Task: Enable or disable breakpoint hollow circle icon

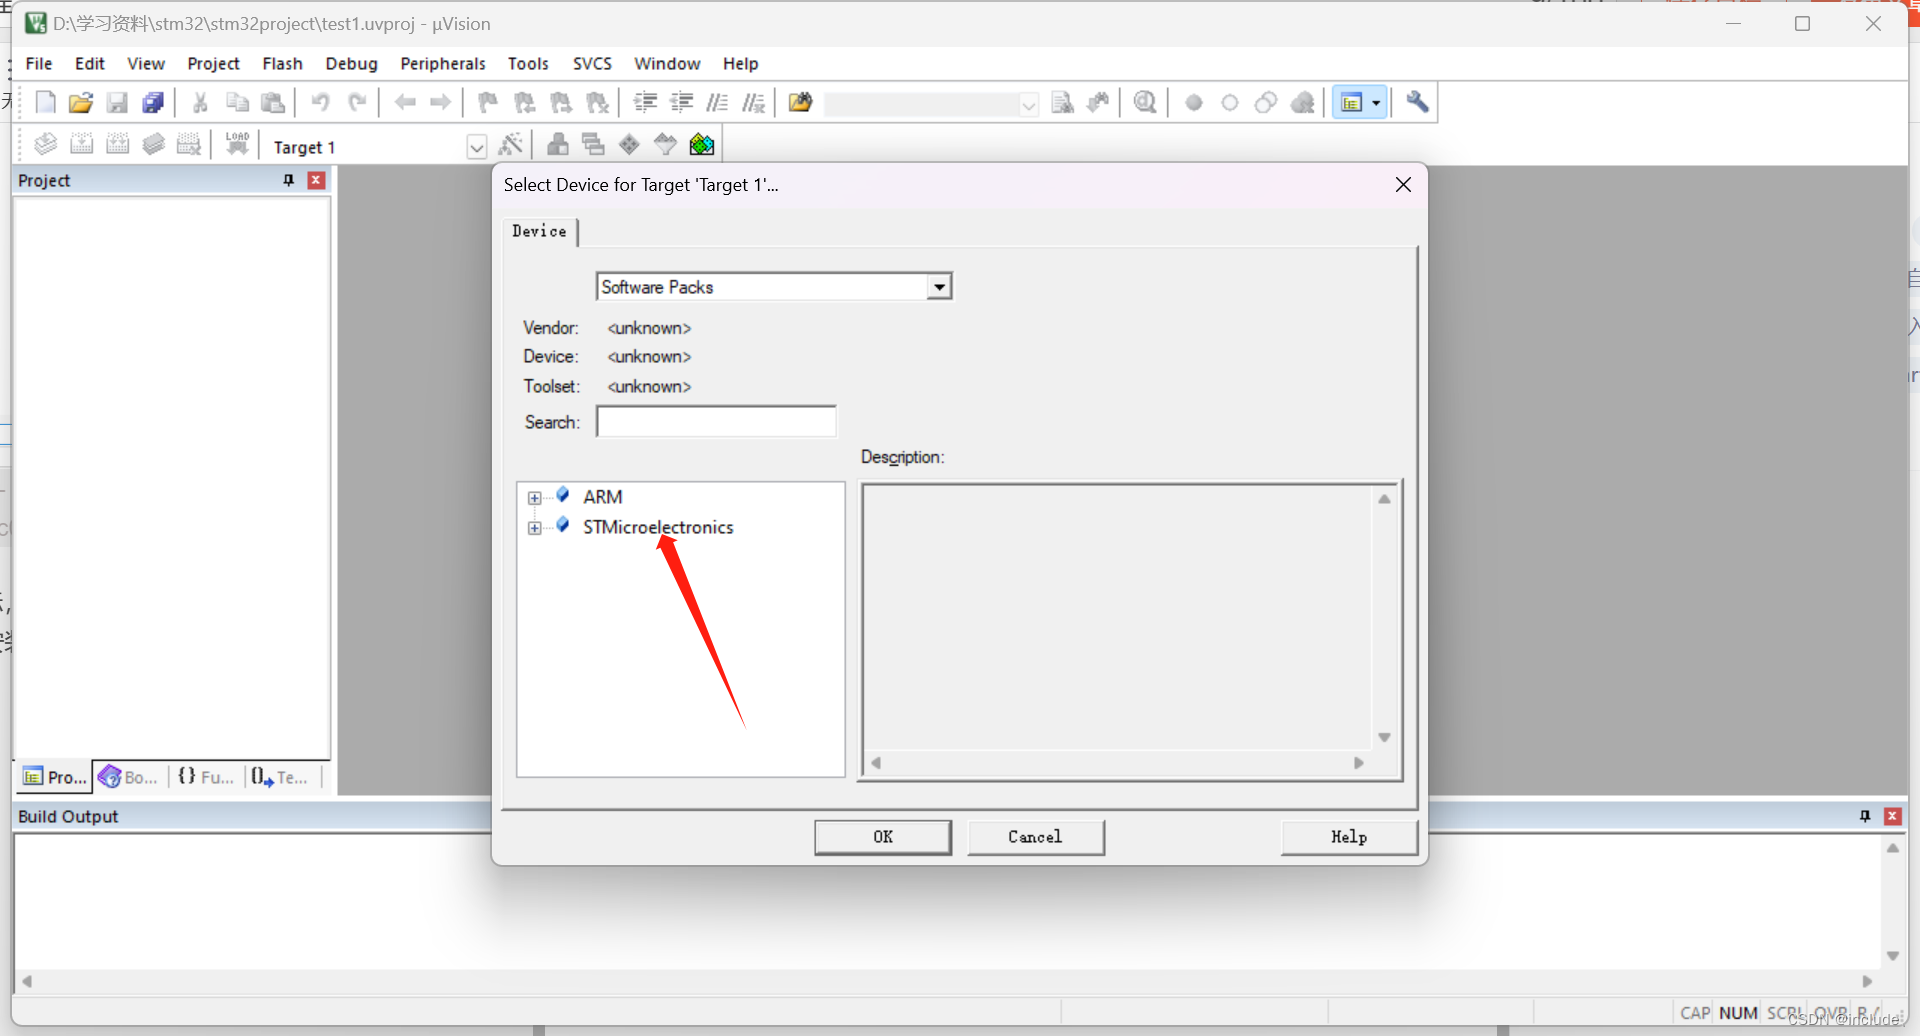Action: click(x=1230, y=102)
